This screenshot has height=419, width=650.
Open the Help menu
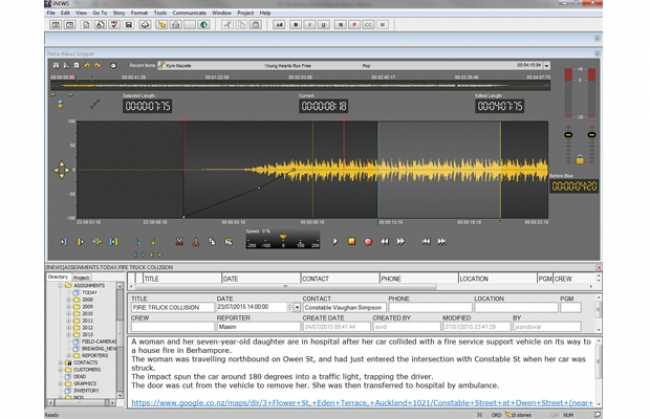pyautogui.click(x=265, y=13)
